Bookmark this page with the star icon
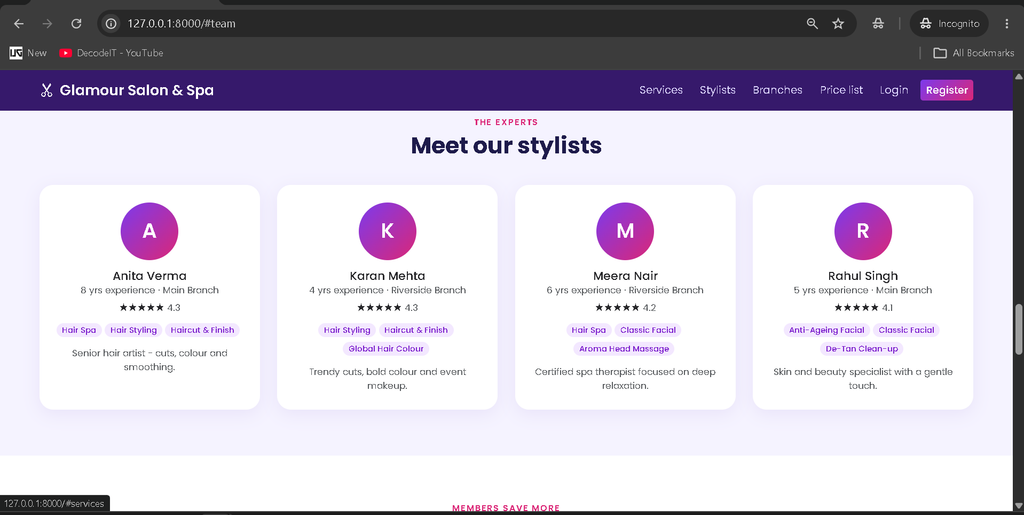The width and height of the screenshot is (1024, 515). (x=839, y=23)
